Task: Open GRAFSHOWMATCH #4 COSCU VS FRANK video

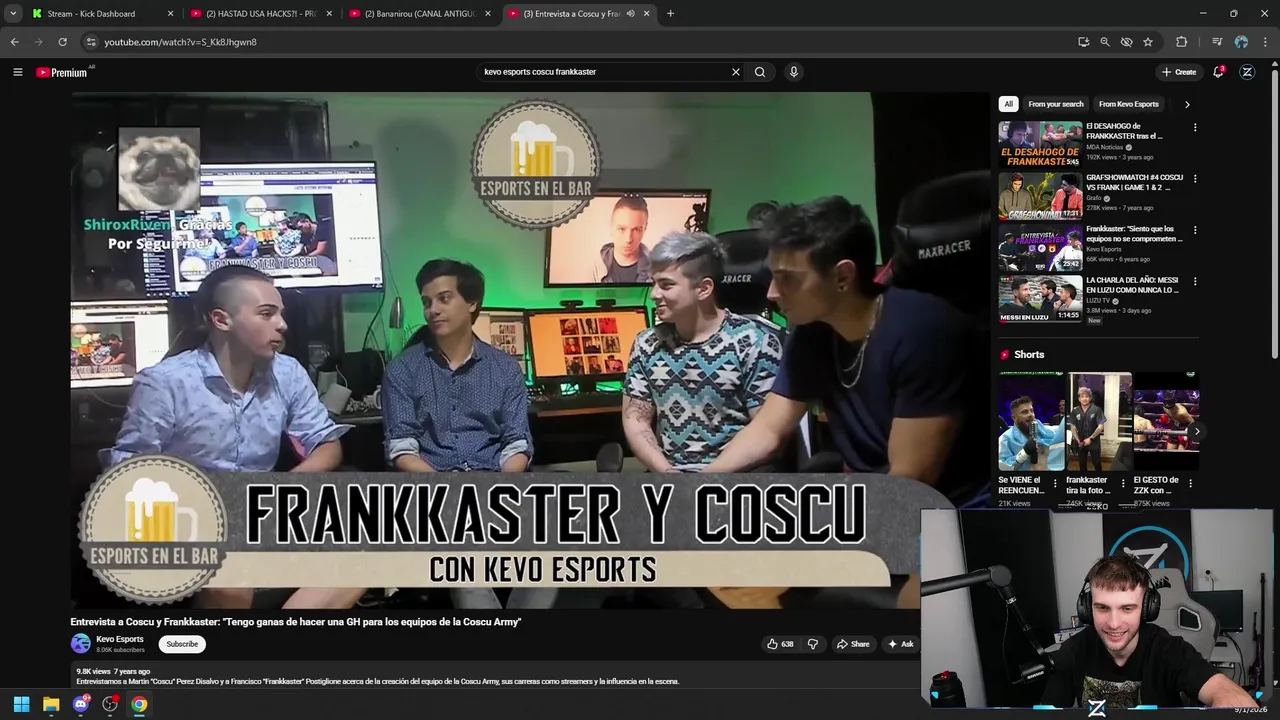Action: click(1040, 196)
